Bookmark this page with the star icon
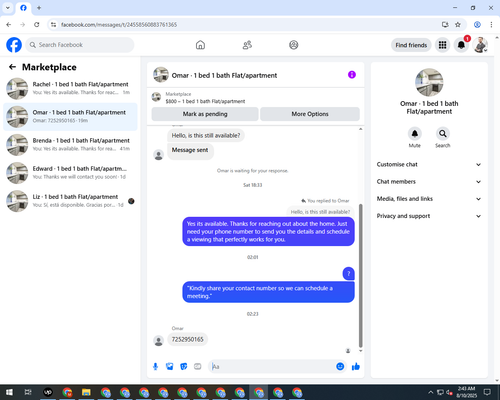500x400 pixels. (x=458, y=25)
